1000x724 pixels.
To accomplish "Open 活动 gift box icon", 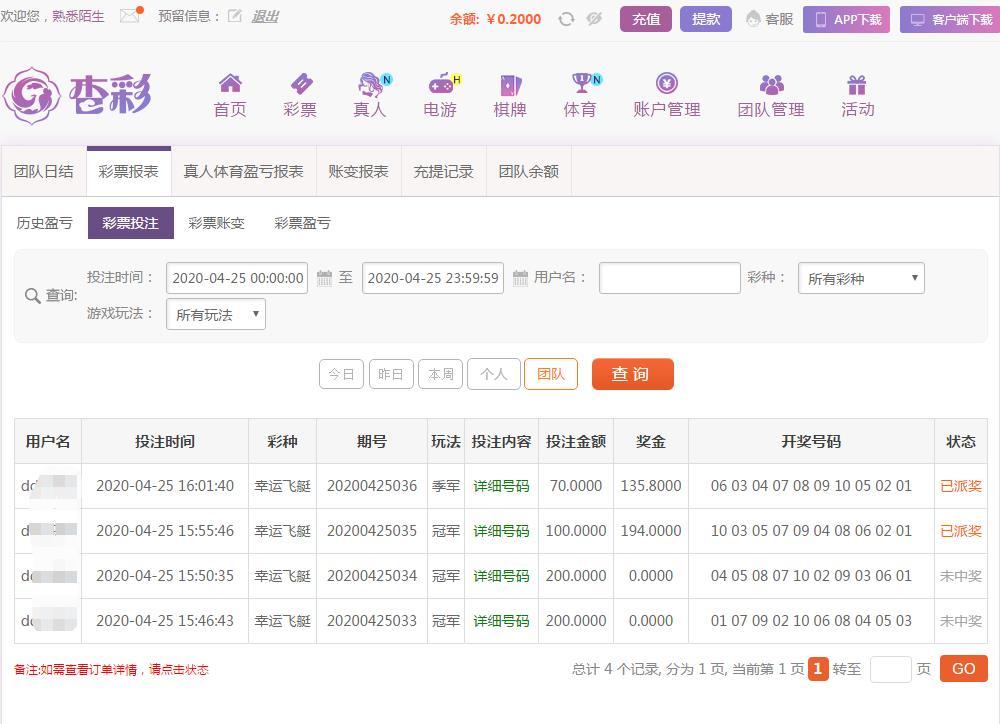I will (857, 84).
